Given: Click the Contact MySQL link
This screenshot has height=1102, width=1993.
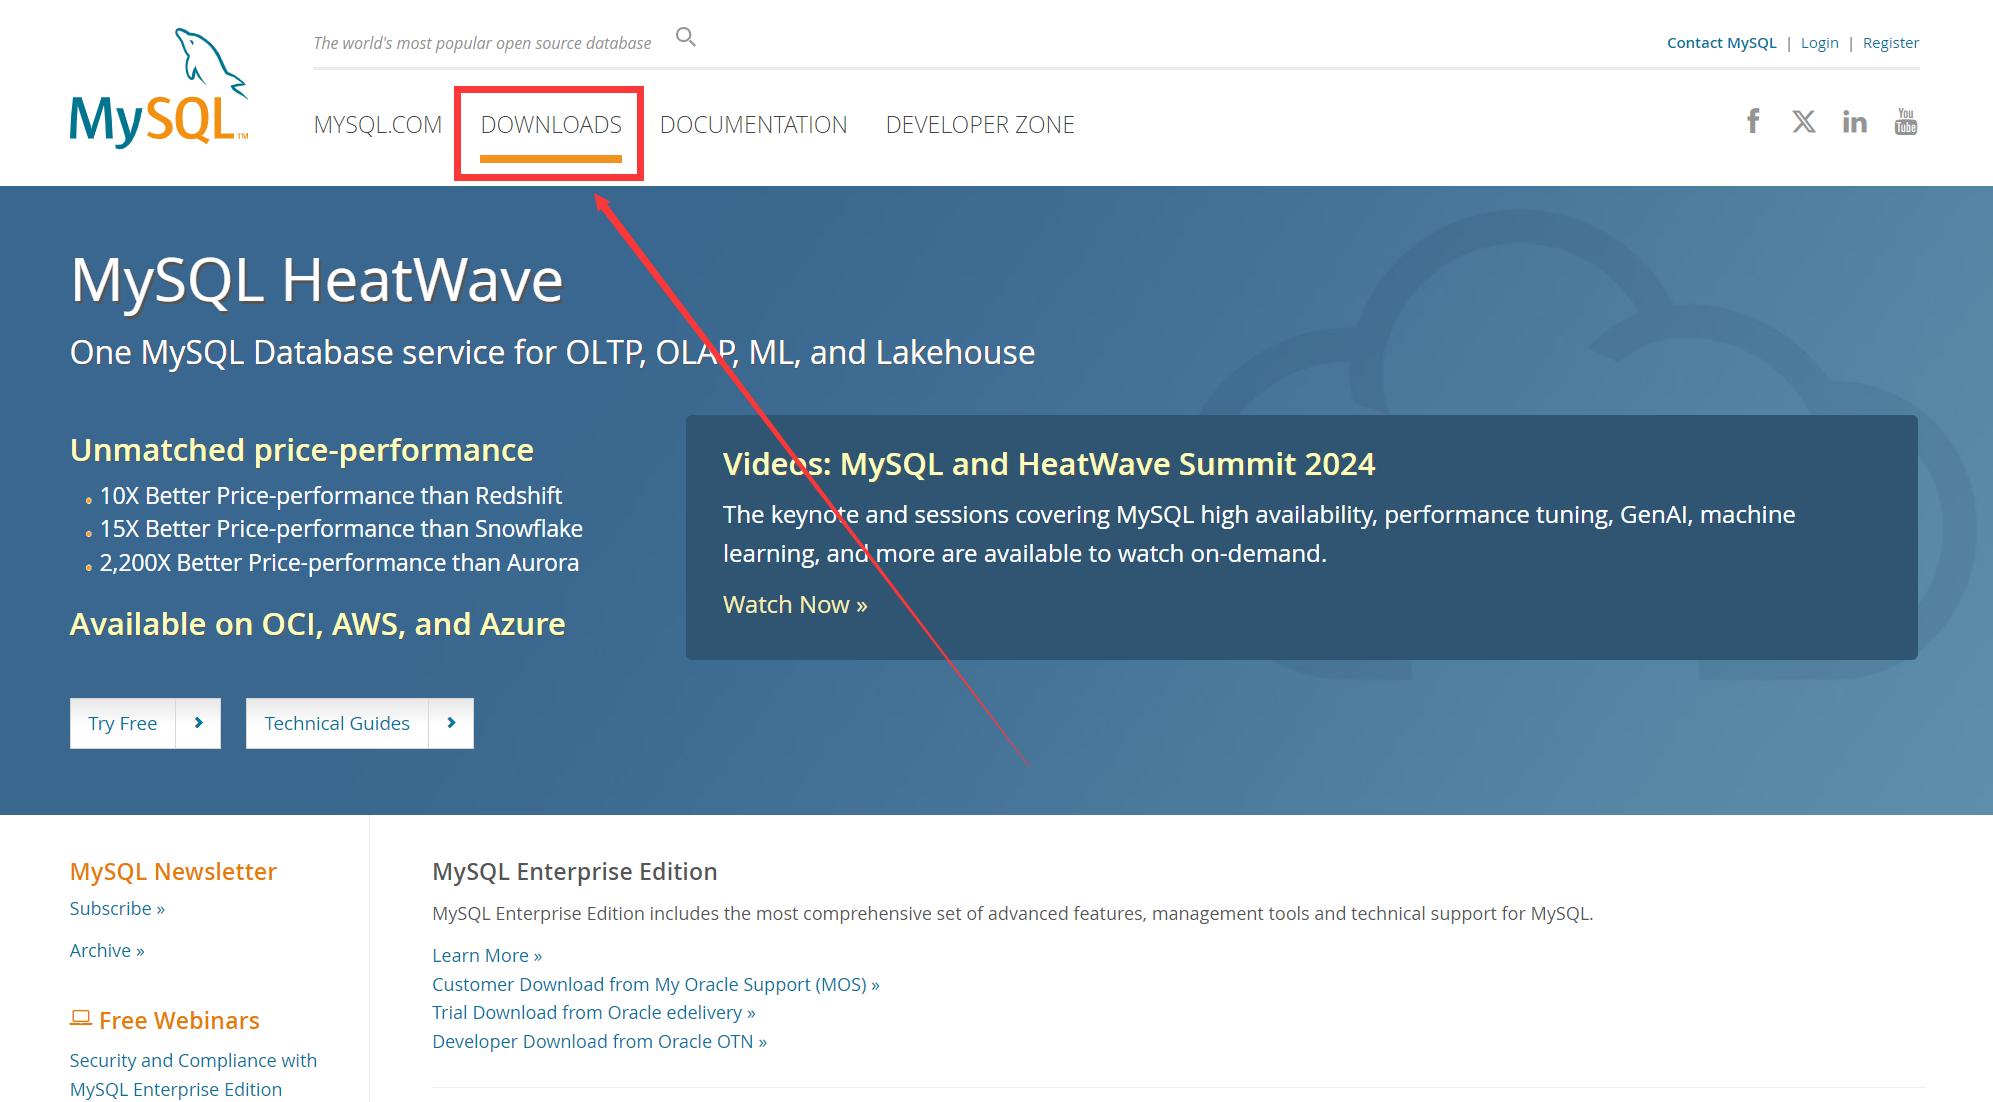Looking at the screenshot, I should [x=1722, y=43].
